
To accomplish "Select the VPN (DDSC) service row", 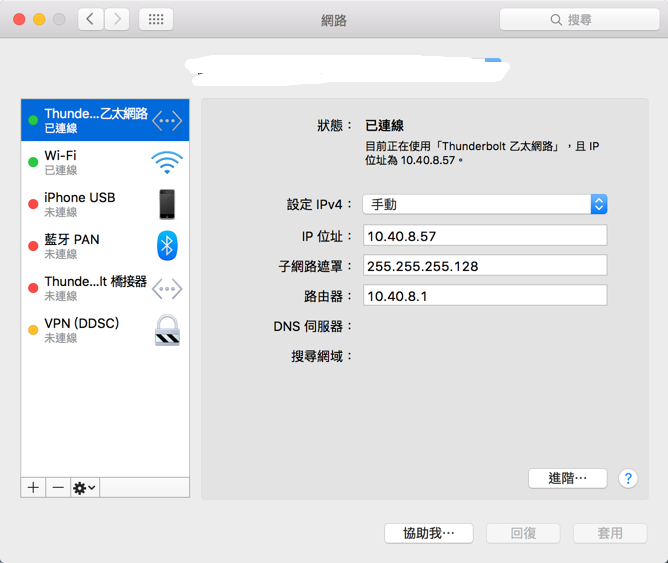I will [105, 330].
